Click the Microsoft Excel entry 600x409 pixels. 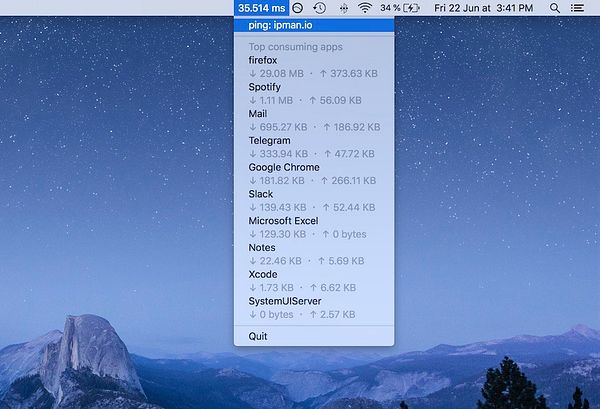[283, 220]
